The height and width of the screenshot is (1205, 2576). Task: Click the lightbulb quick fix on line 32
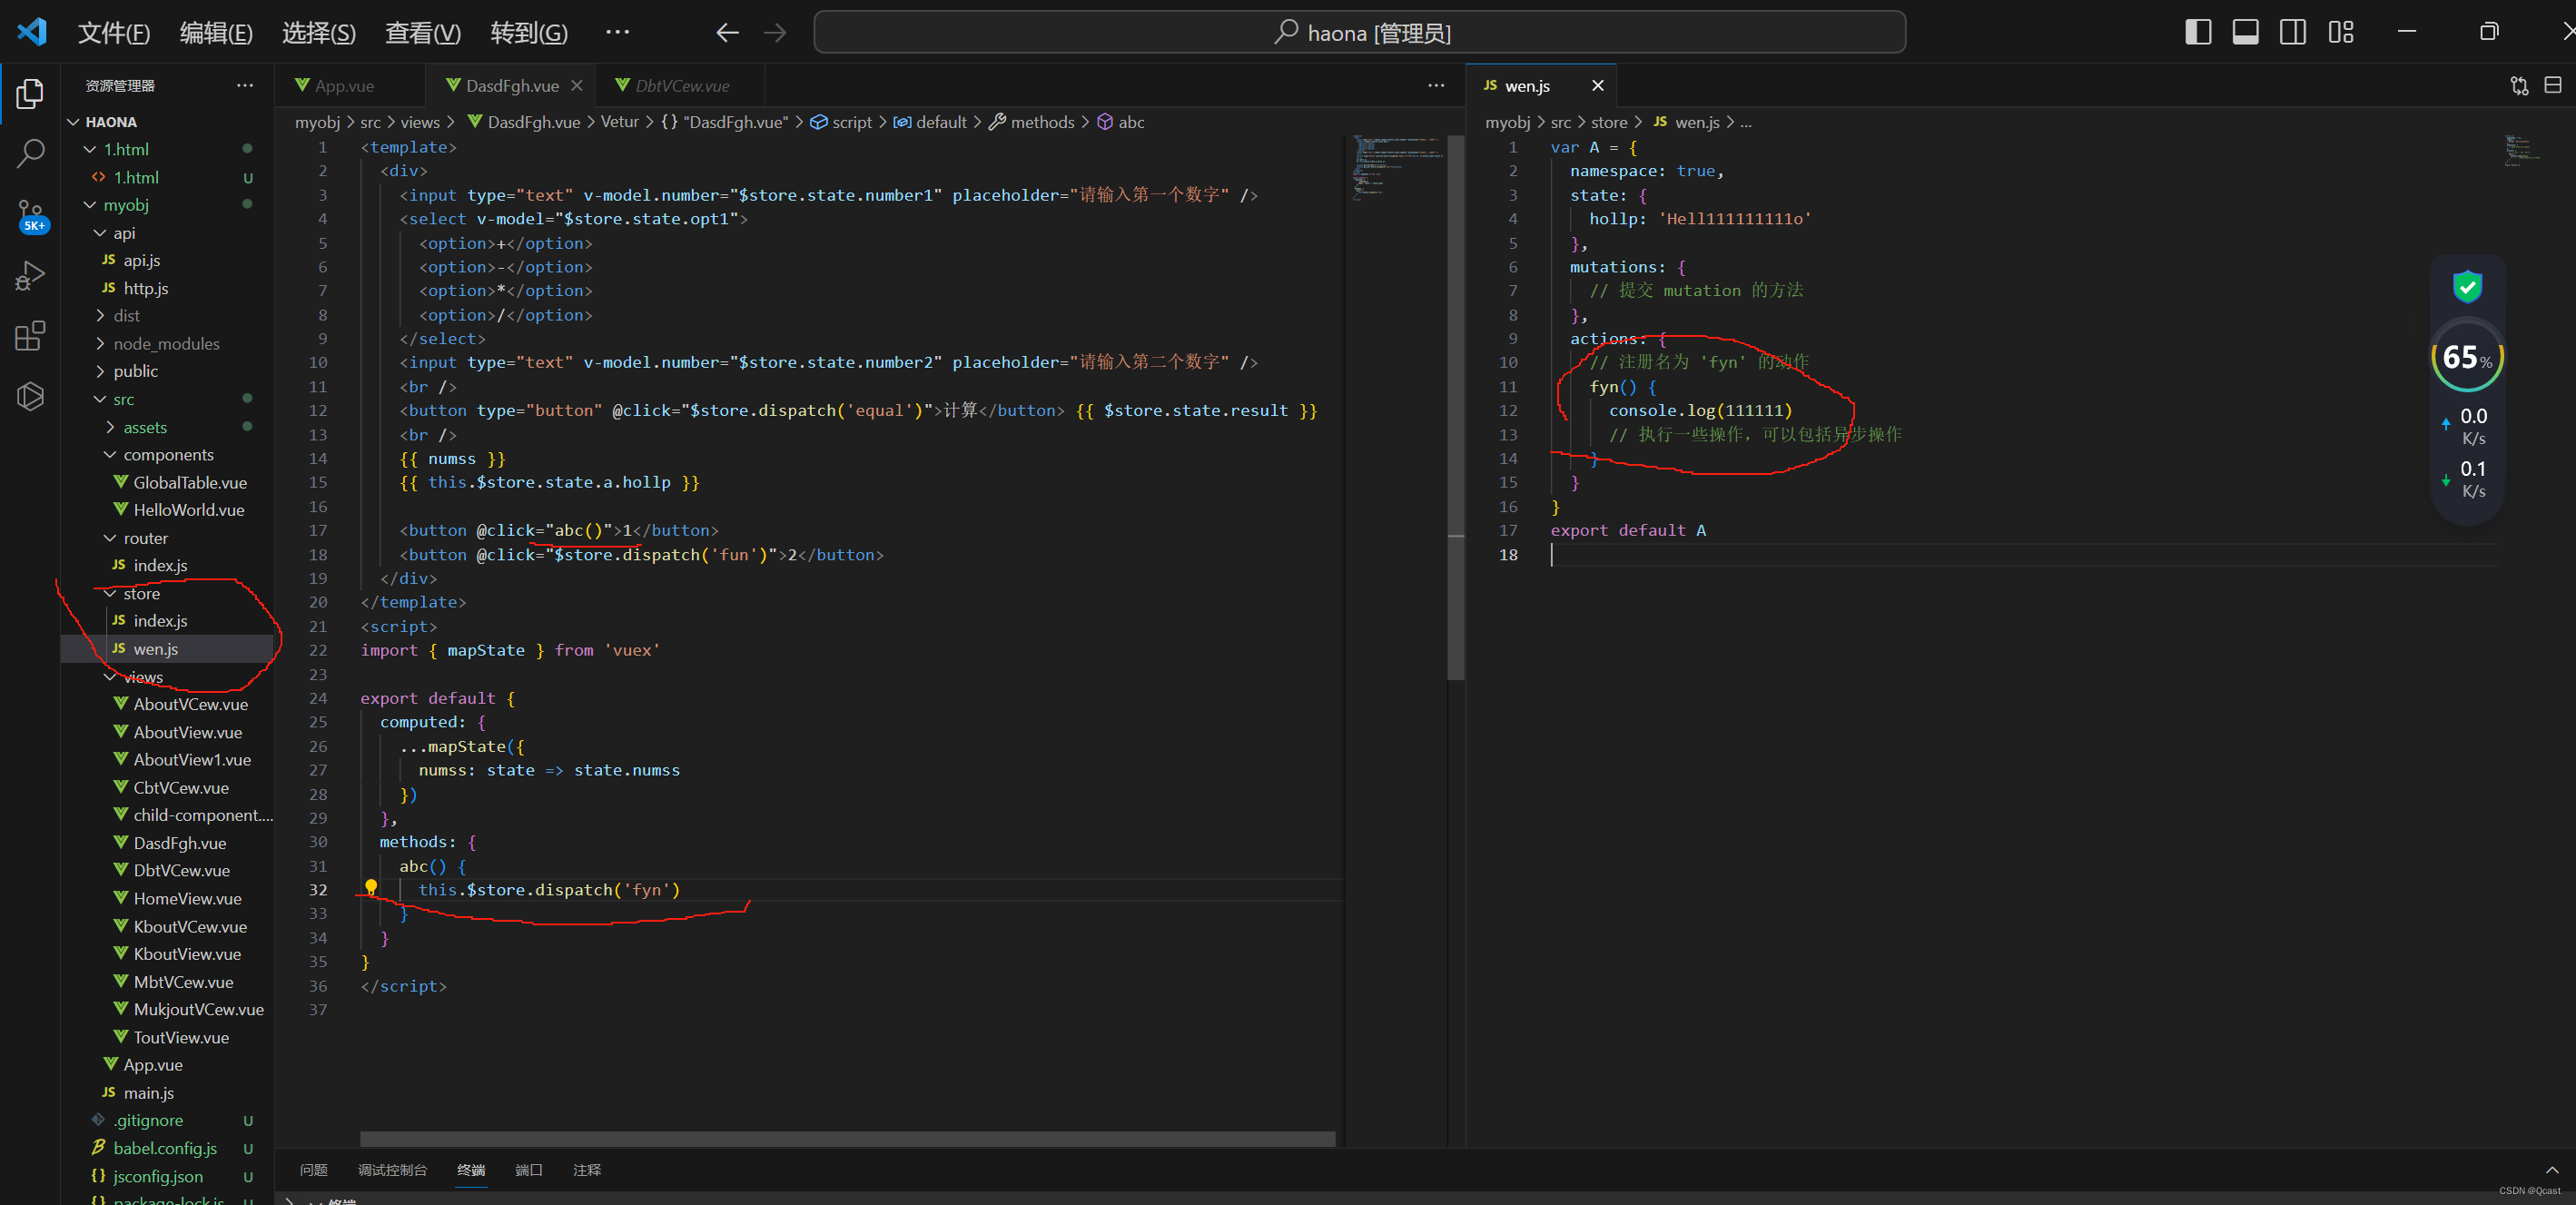[370, 886]
